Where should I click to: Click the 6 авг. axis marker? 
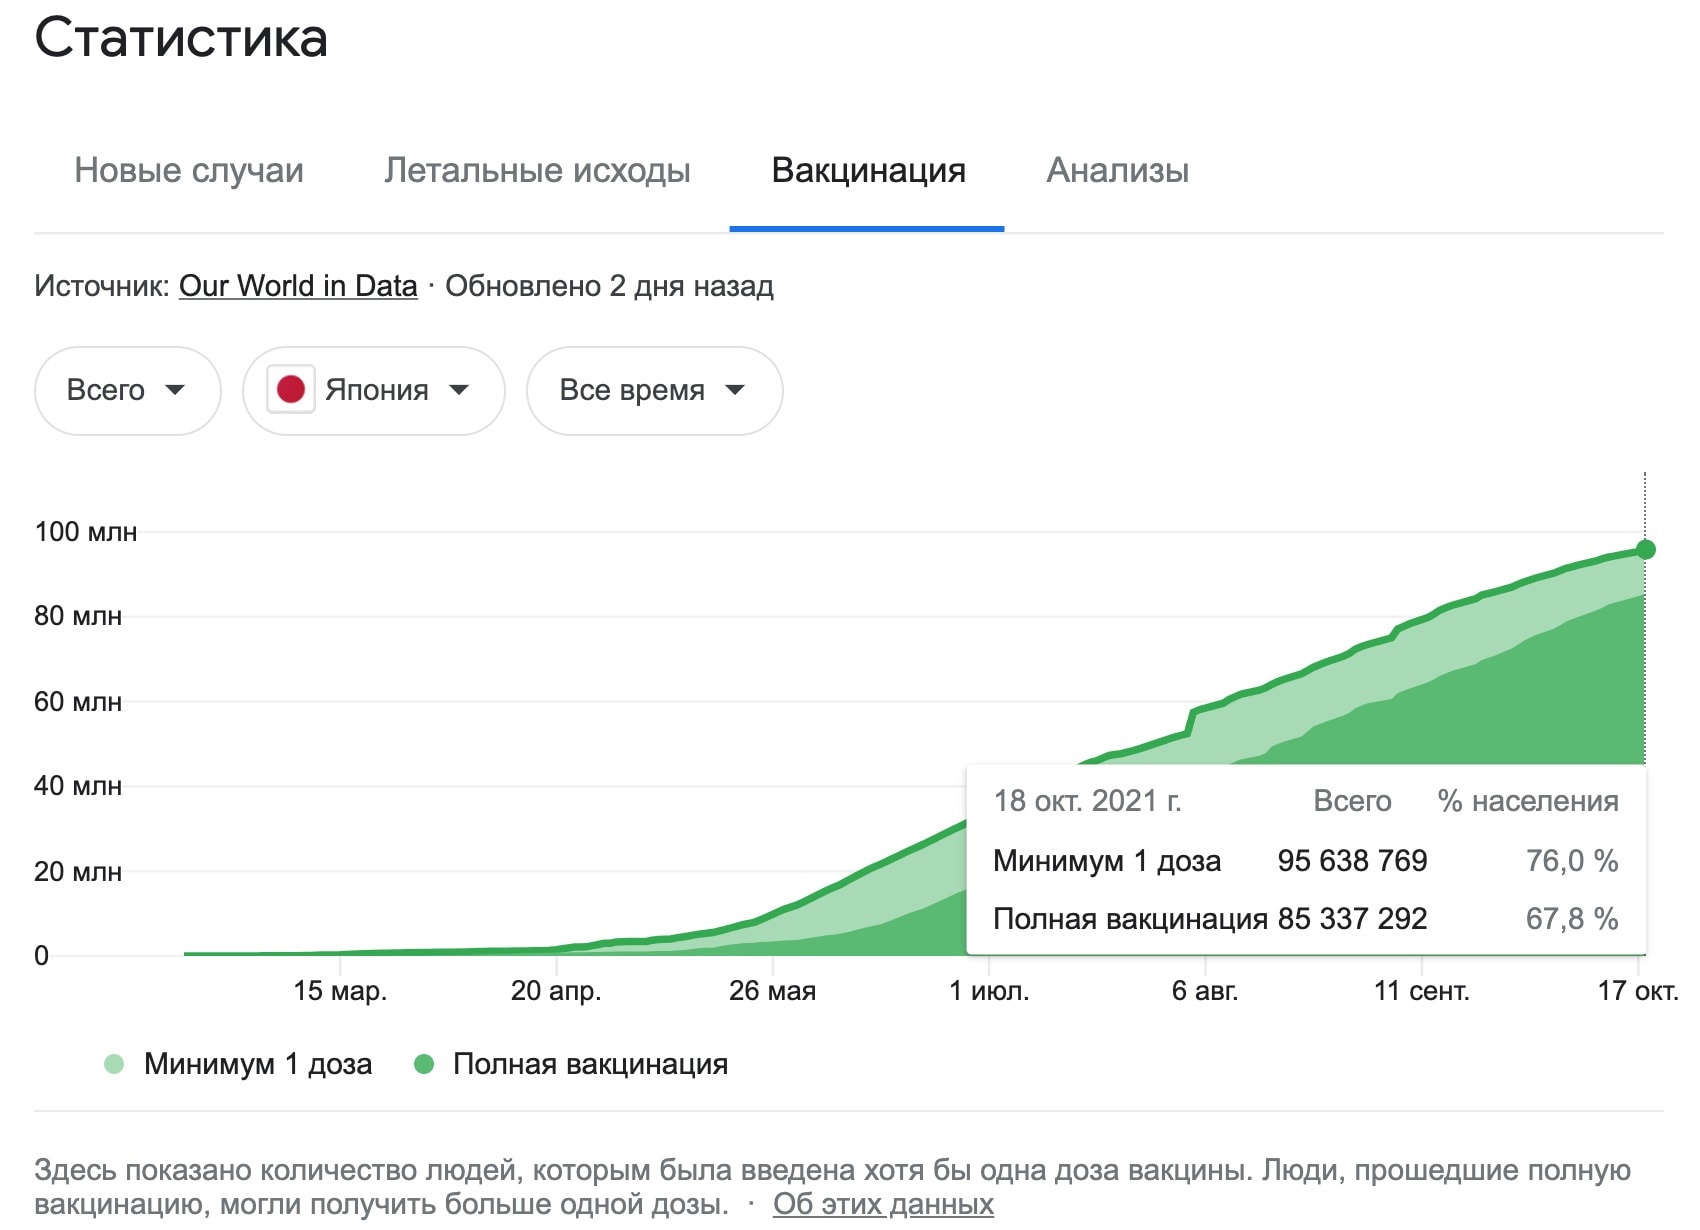(1205, 991)
